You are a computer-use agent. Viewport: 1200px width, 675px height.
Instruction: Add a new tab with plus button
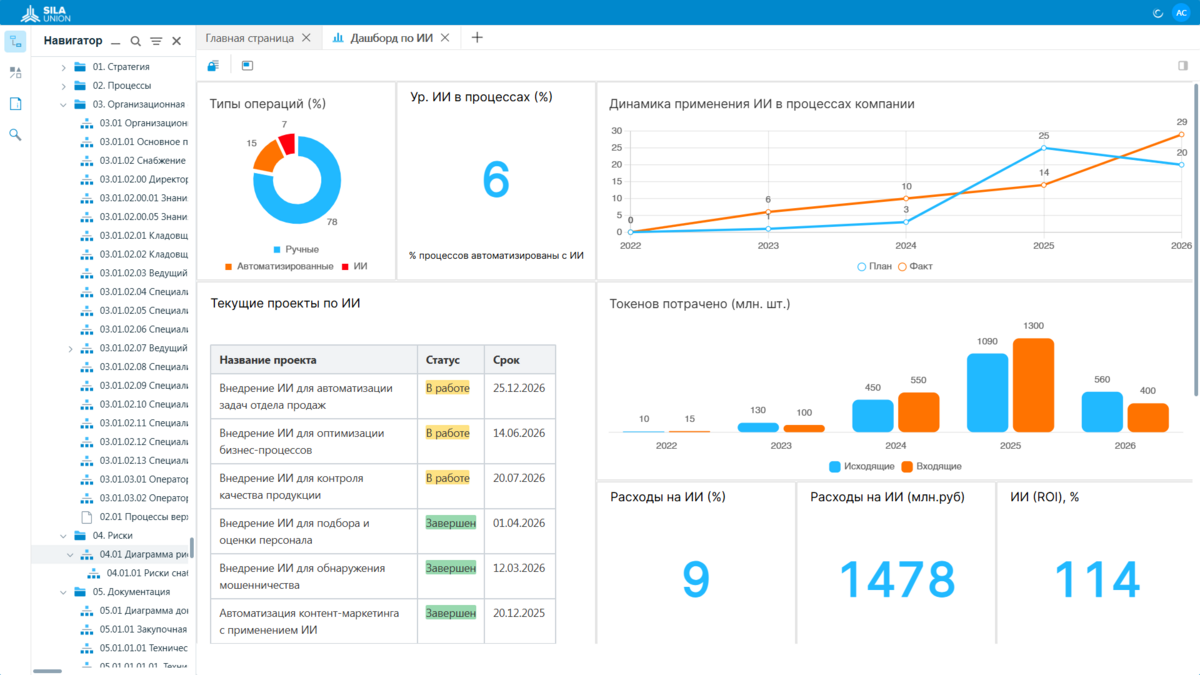point(477,38)
